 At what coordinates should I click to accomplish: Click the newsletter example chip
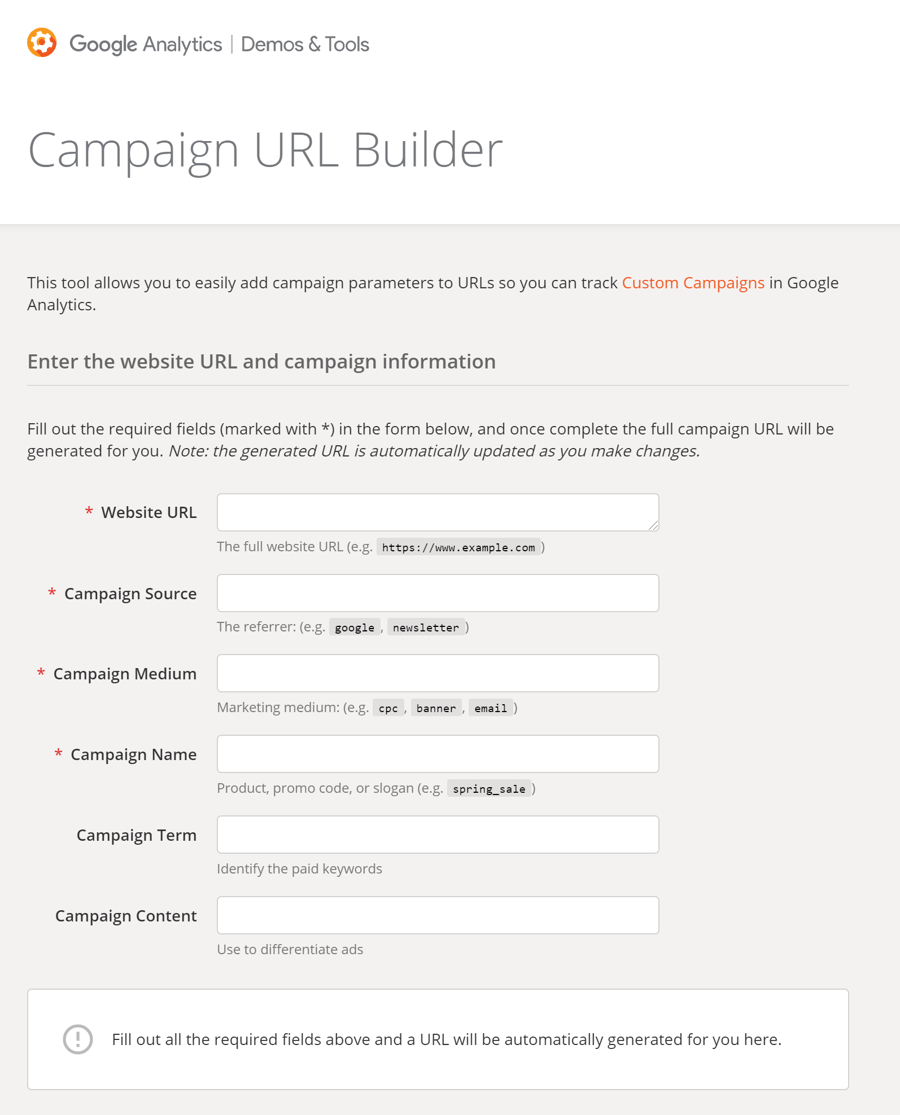[426, 627]
